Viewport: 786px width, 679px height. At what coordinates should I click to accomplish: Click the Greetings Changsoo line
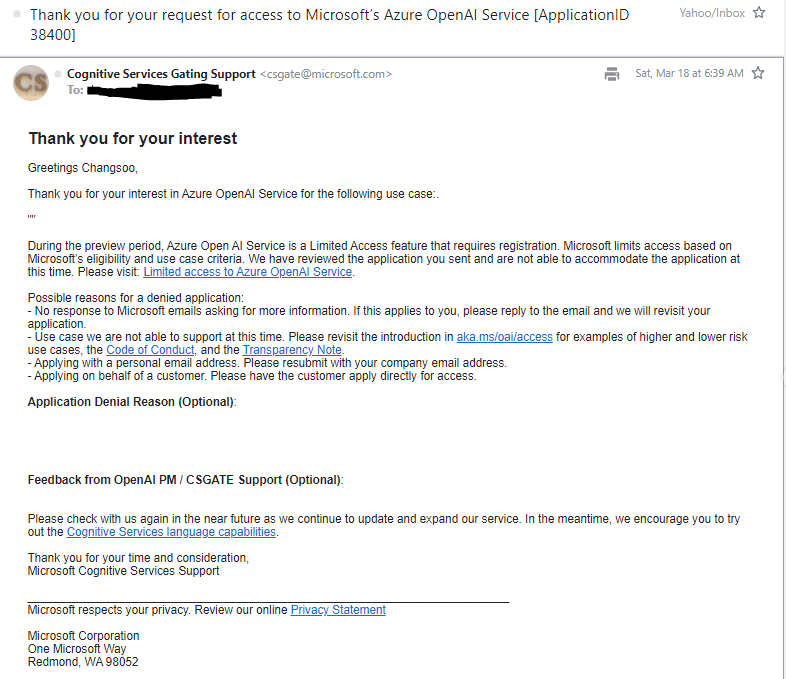83,168
